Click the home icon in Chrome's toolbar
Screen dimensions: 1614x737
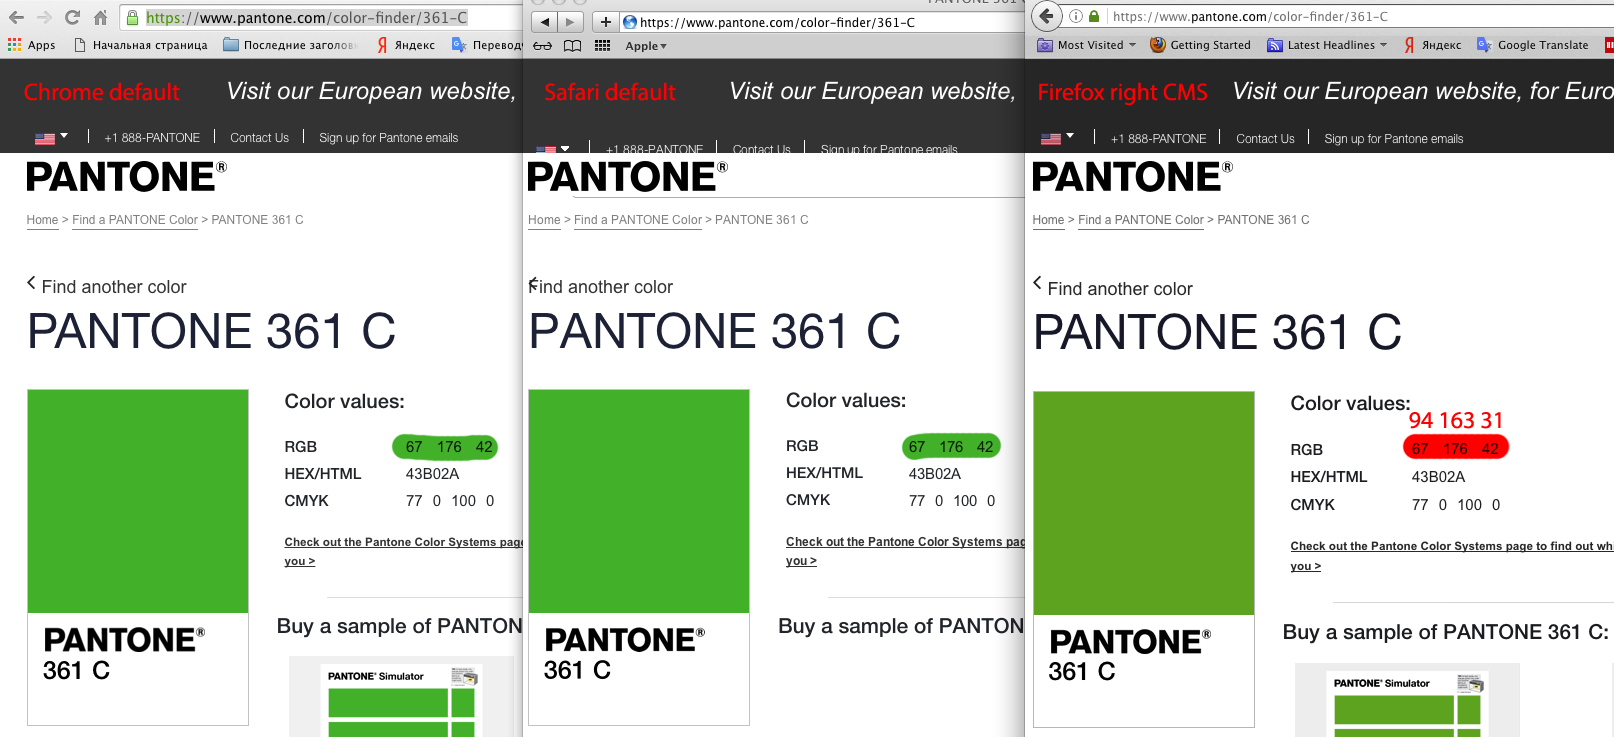[x=101, y=17]
